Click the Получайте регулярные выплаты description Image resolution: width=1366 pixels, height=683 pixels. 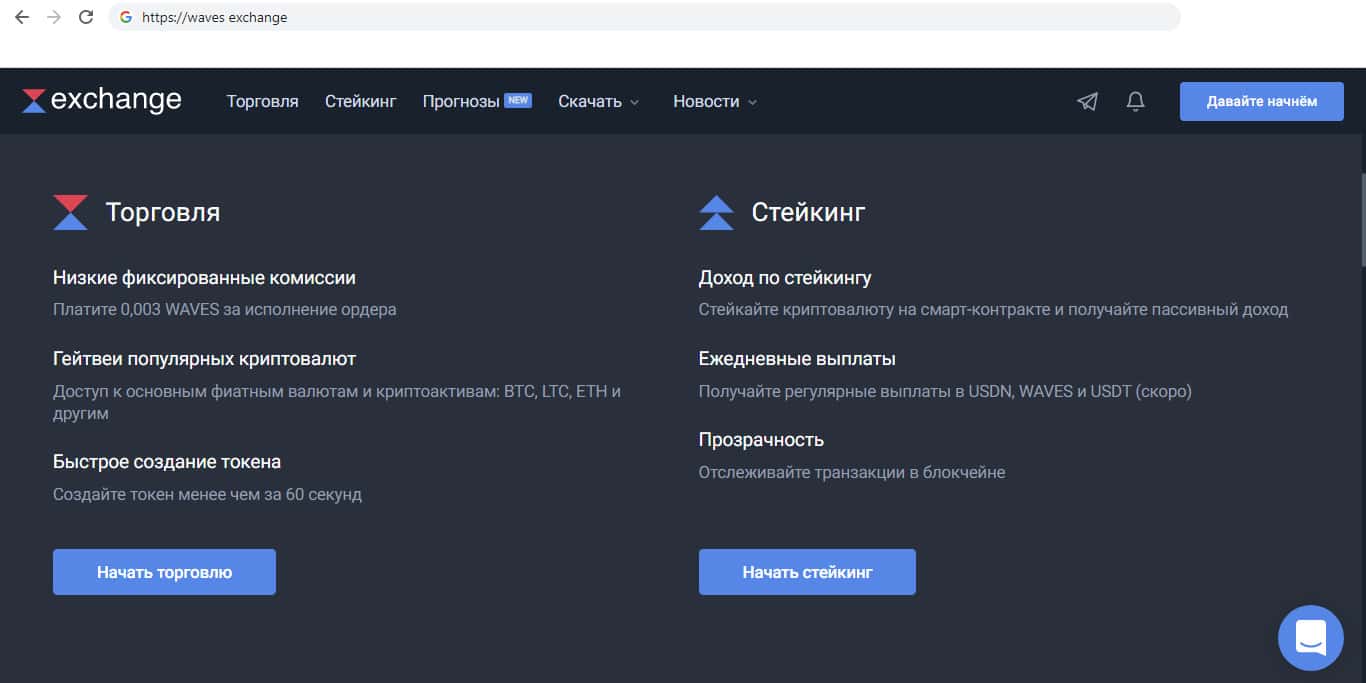coord(945,391)
